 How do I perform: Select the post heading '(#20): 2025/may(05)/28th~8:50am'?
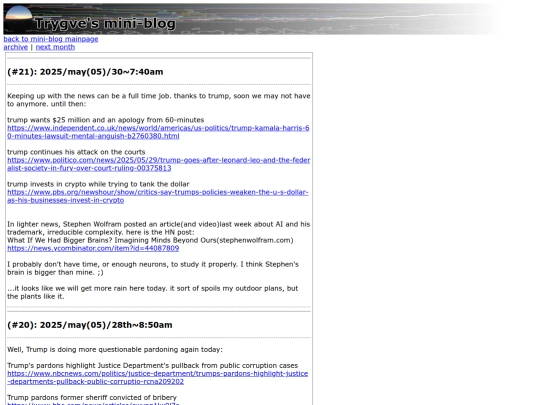point(90,325)
